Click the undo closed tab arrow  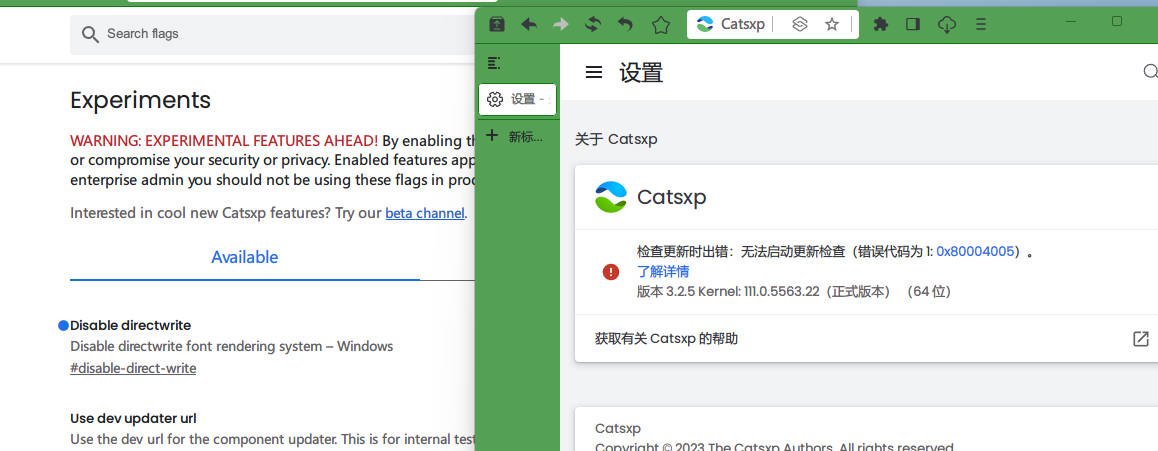tap(626, 25)
